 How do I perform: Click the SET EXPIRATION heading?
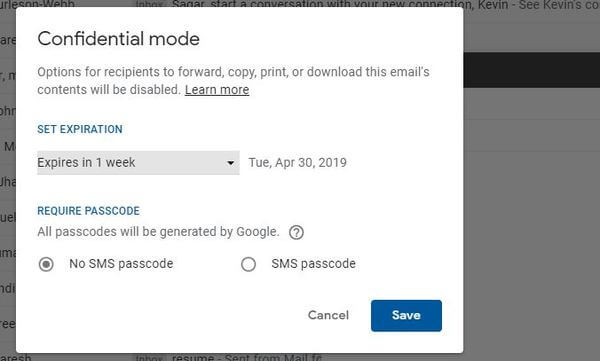pos(80,129)
